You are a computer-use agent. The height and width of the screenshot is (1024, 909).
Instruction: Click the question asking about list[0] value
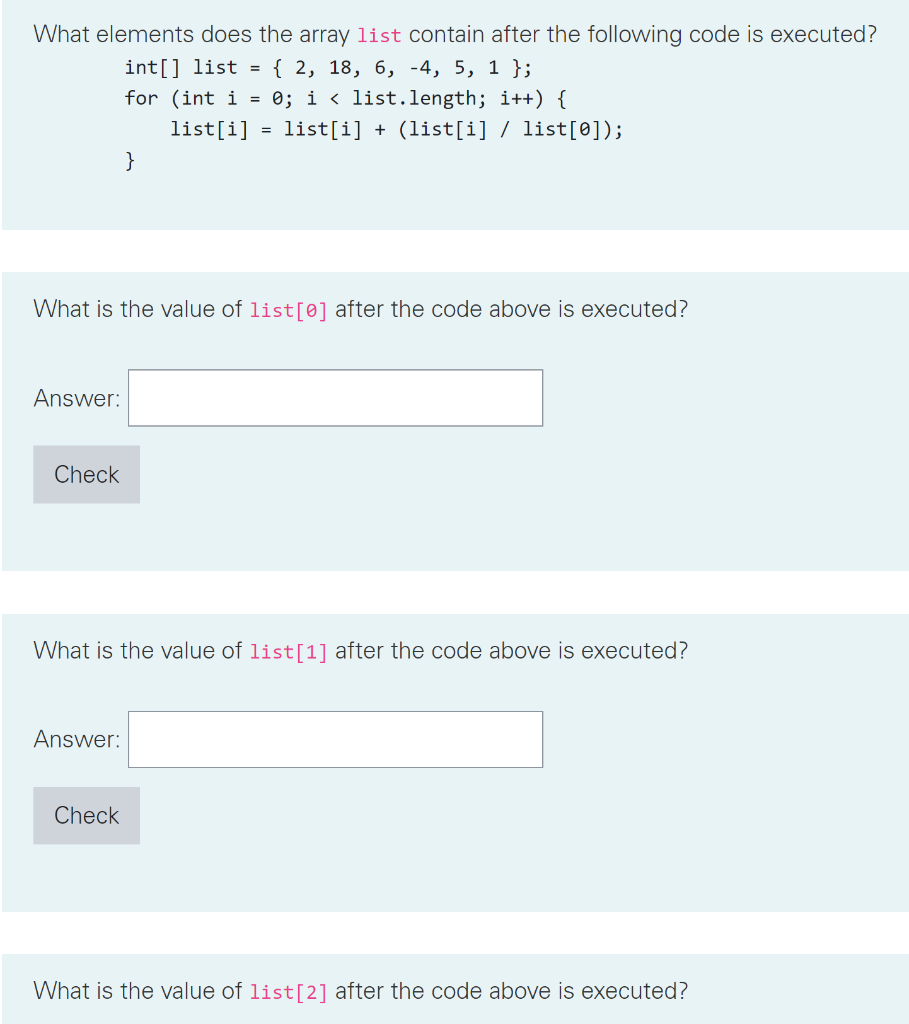point(358,310)
